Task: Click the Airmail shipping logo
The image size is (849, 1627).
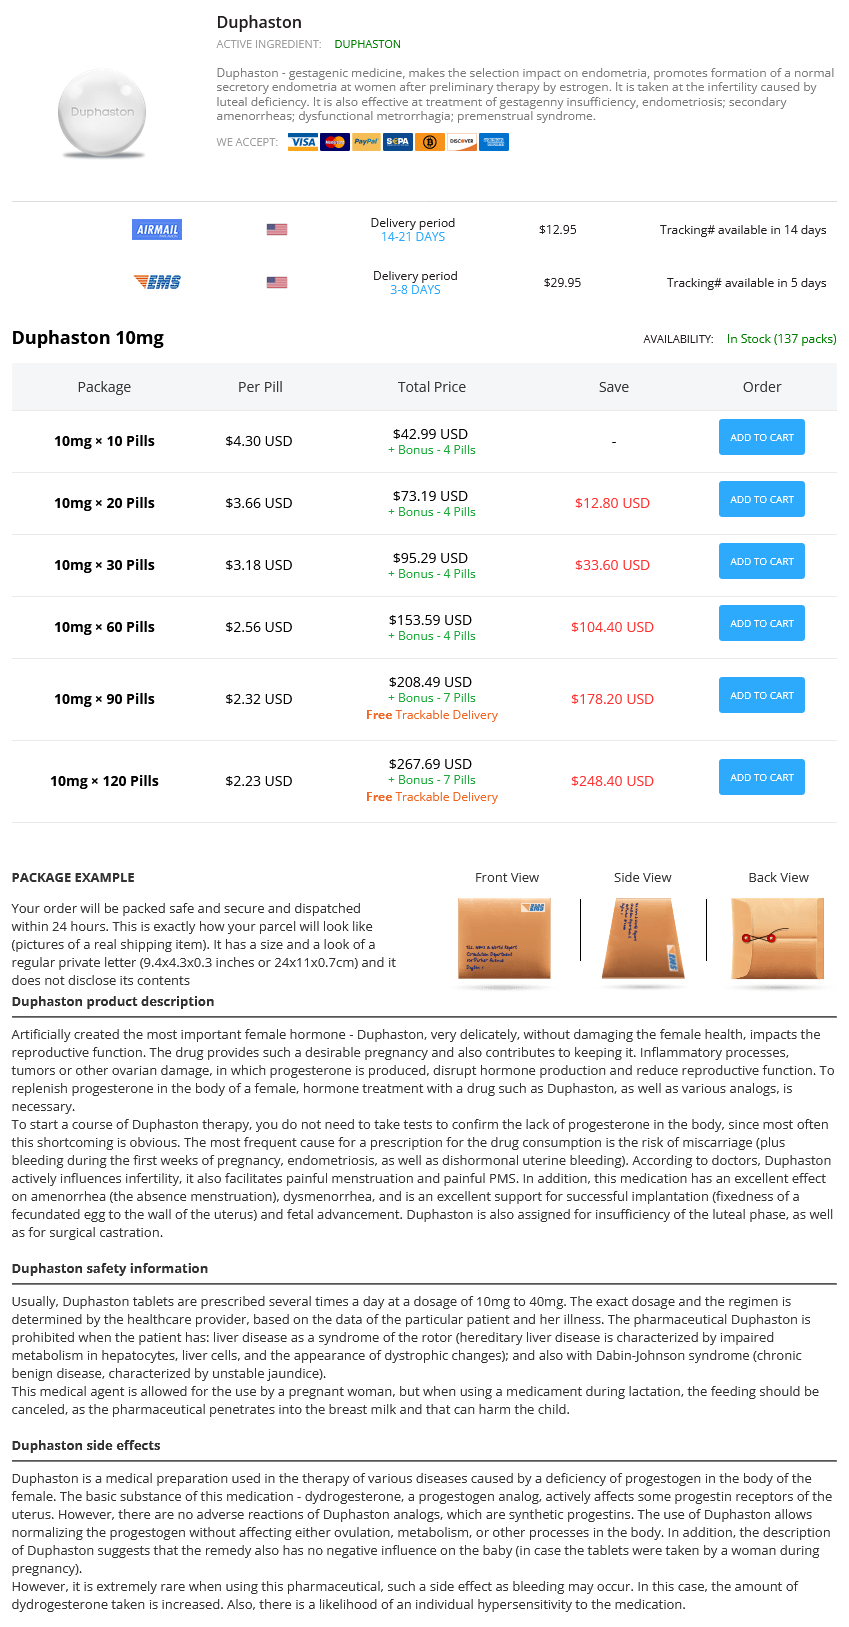Action: tap(158, 230)
